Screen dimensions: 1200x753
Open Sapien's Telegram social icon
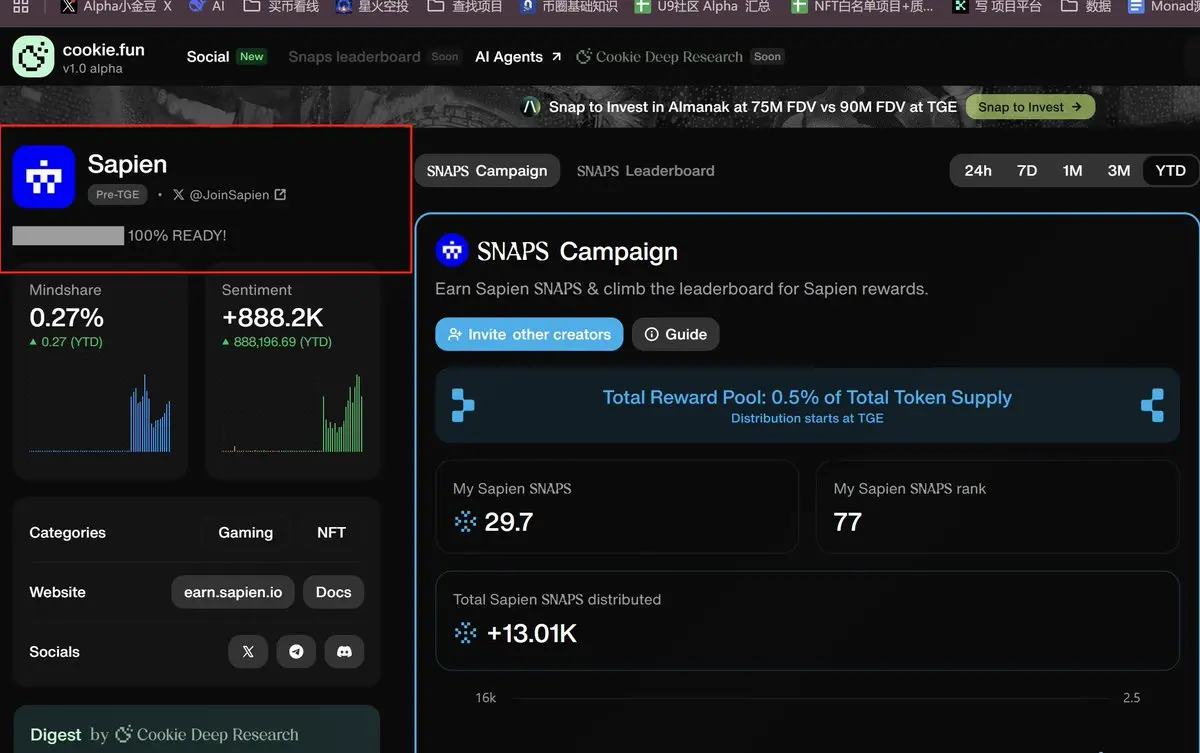point(296,651)
